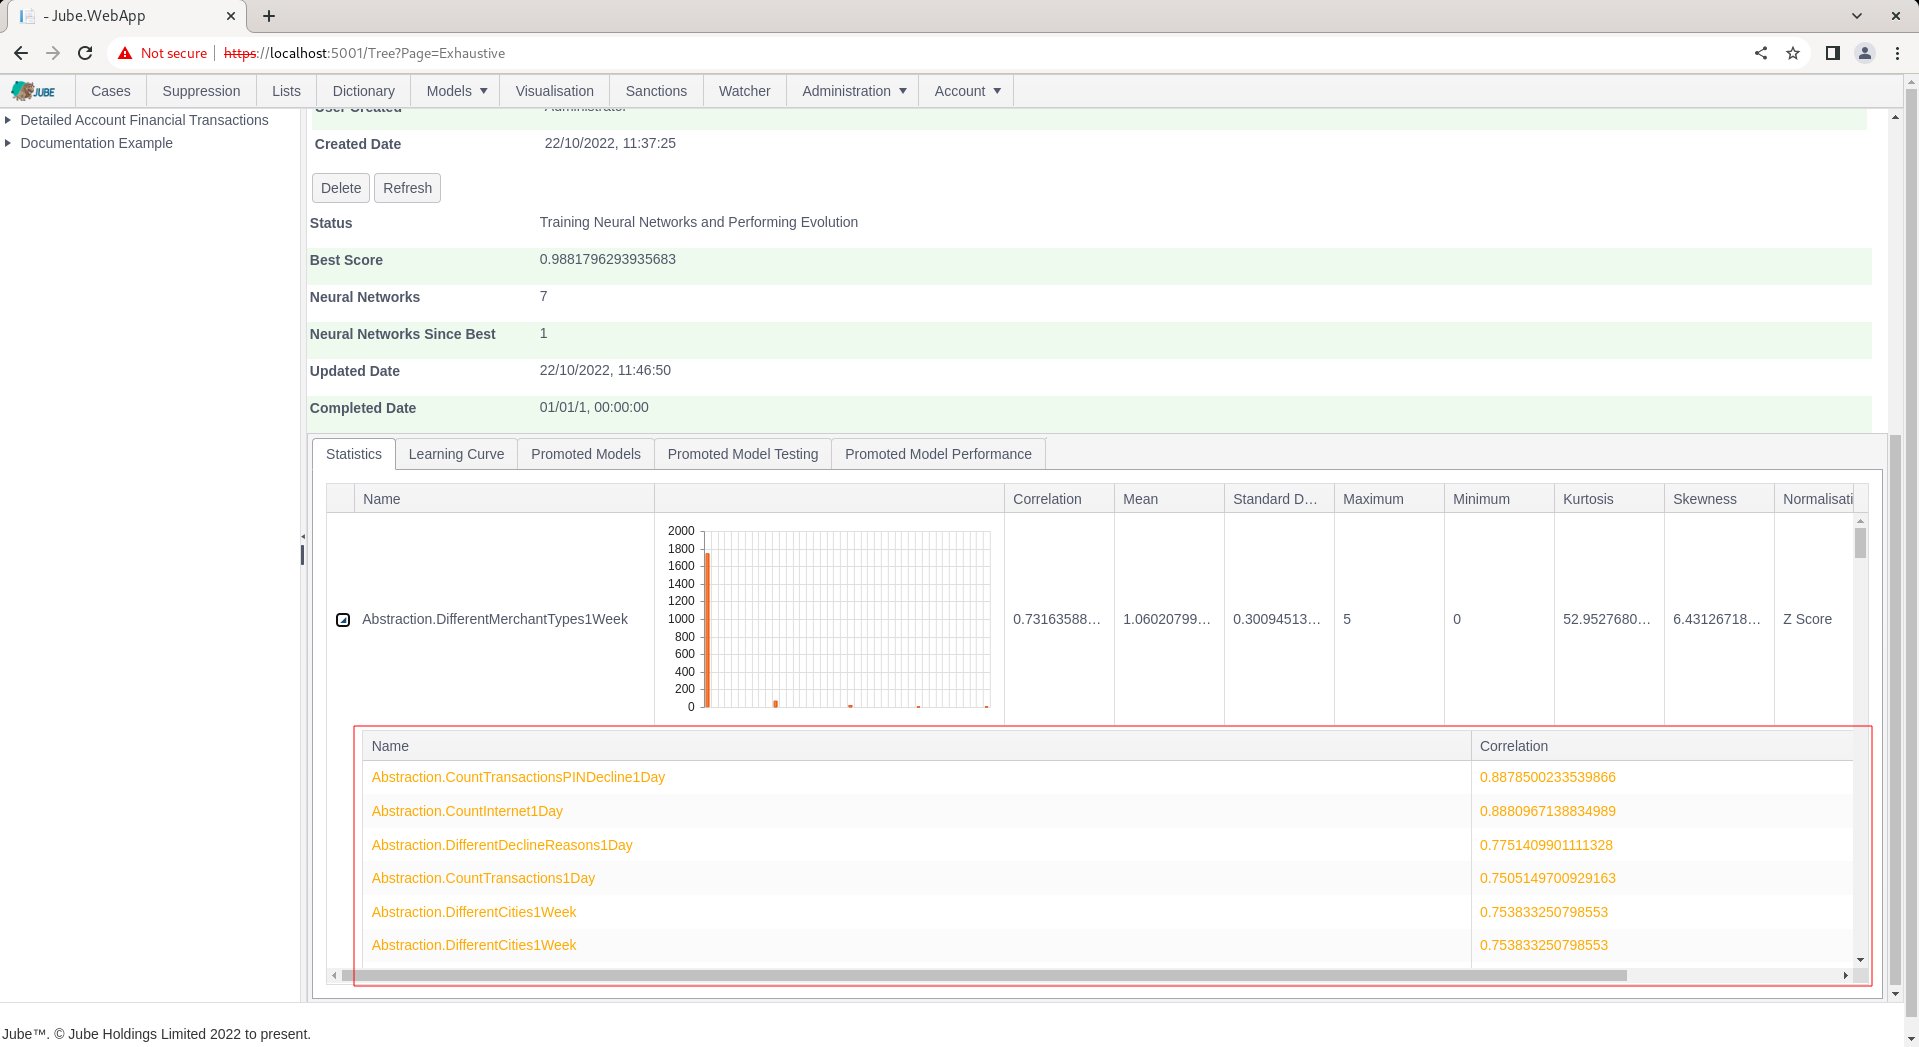Open the Suppression menu item
This screenshot has width=1919, height=1047.
click(x=201, y=91)
